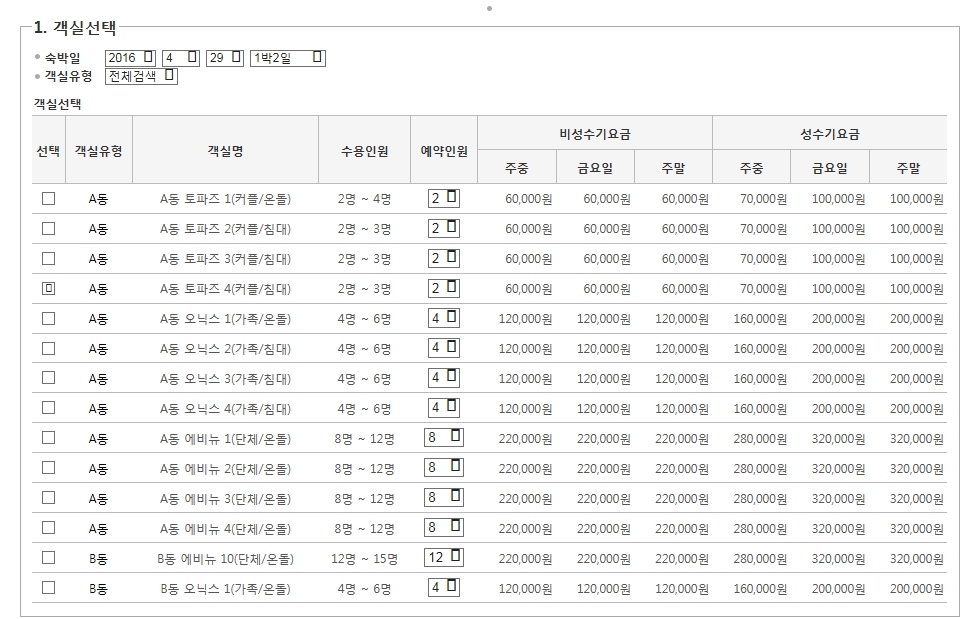Open guest count dropdown for A동 토파즈 1

pos(444,198)
